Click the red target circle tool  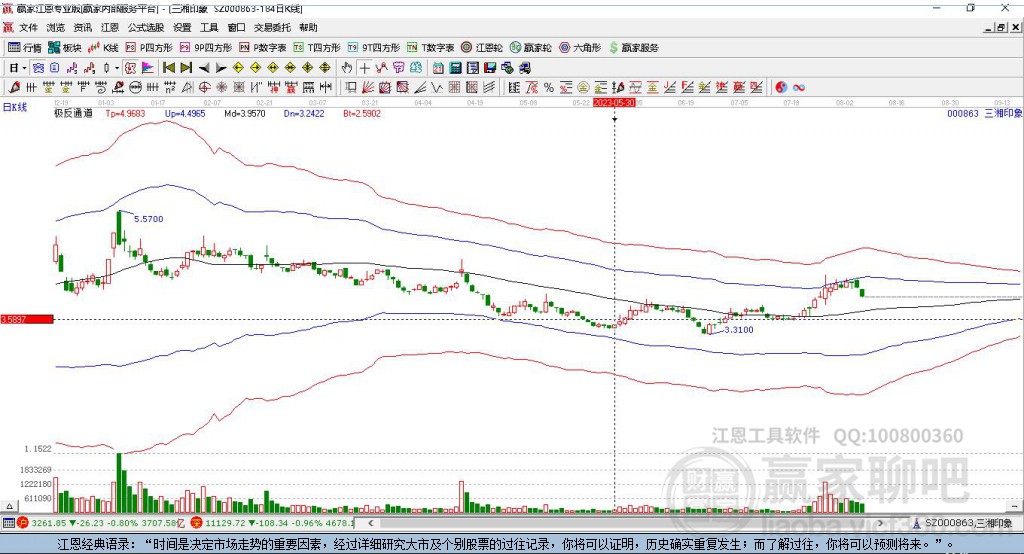click(204, 87)
